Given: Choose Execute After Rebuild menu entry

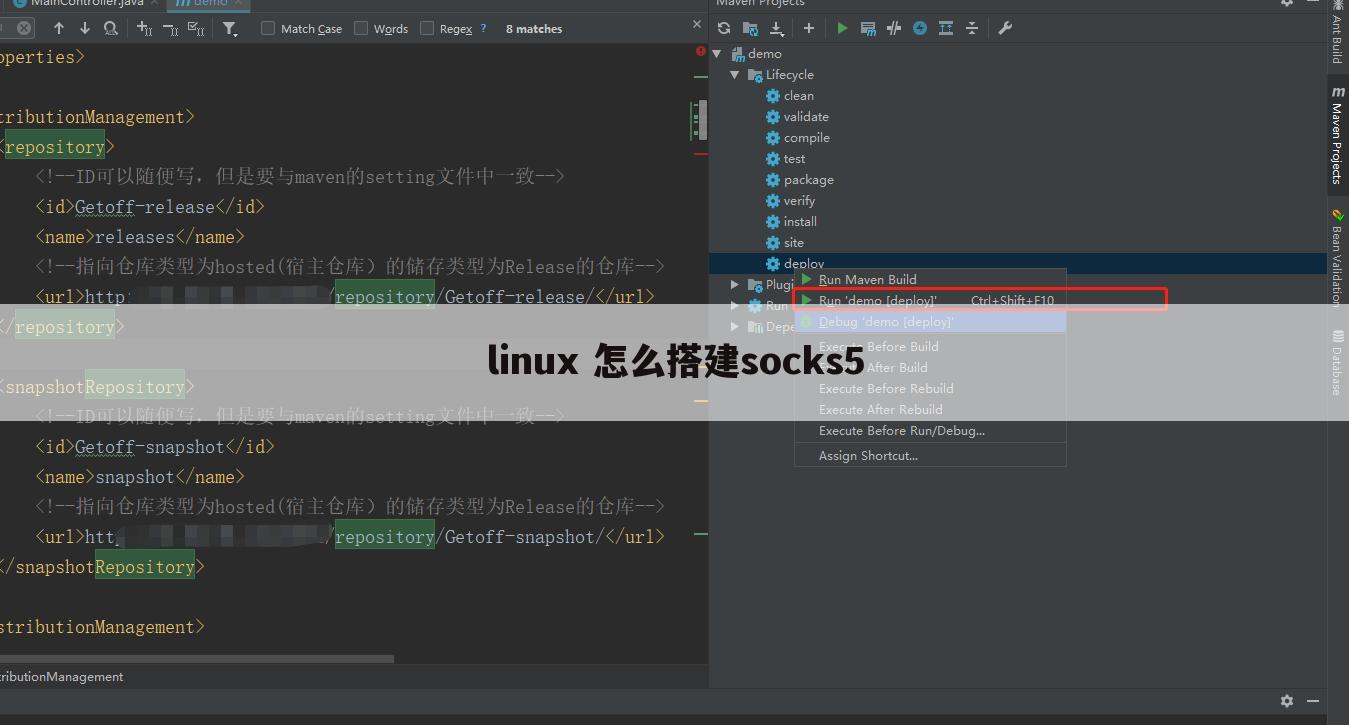Looking at the screenshot, I should point(930,409).
